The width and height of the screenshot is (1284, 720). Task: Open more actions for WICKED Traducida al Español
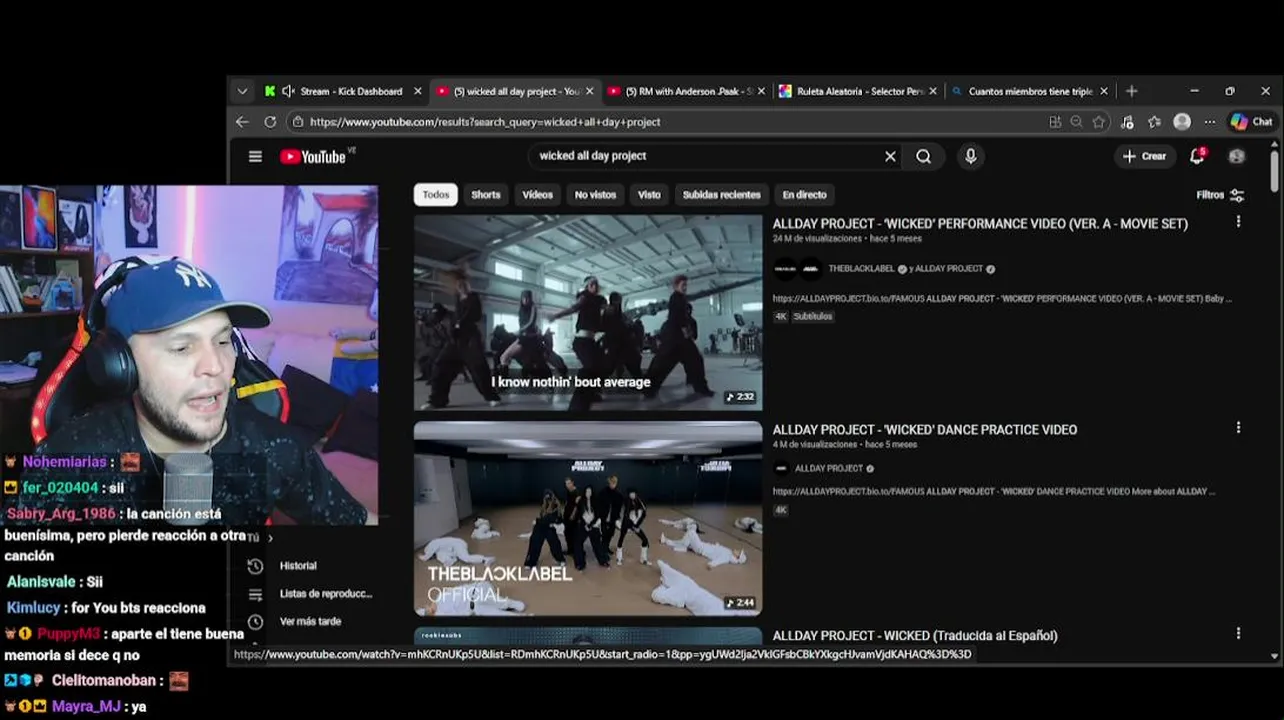coord(1238,634)
